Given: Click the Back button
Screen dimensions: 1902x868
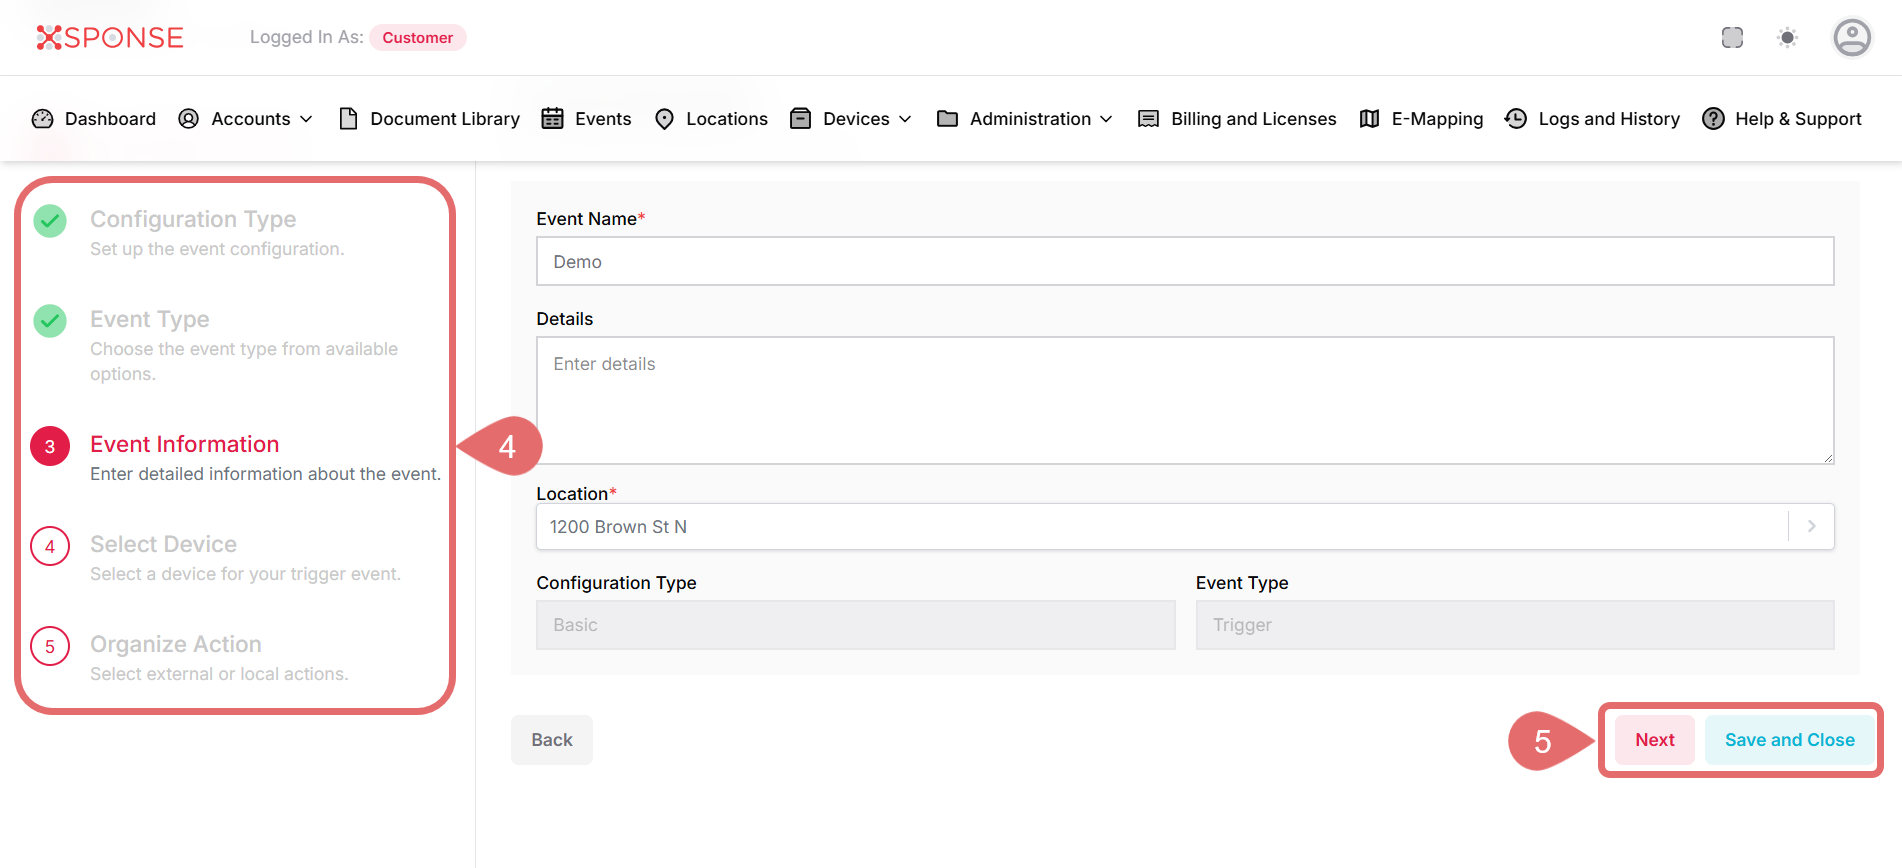Looking at the screenshot, I should (x=552, y=740).
